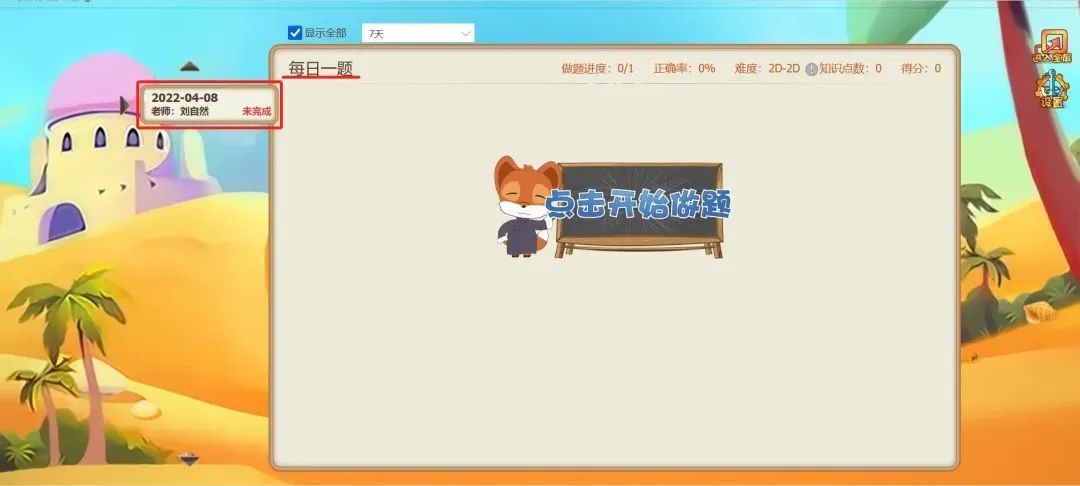Click the info icon beside 知识点数

point(811,69)
